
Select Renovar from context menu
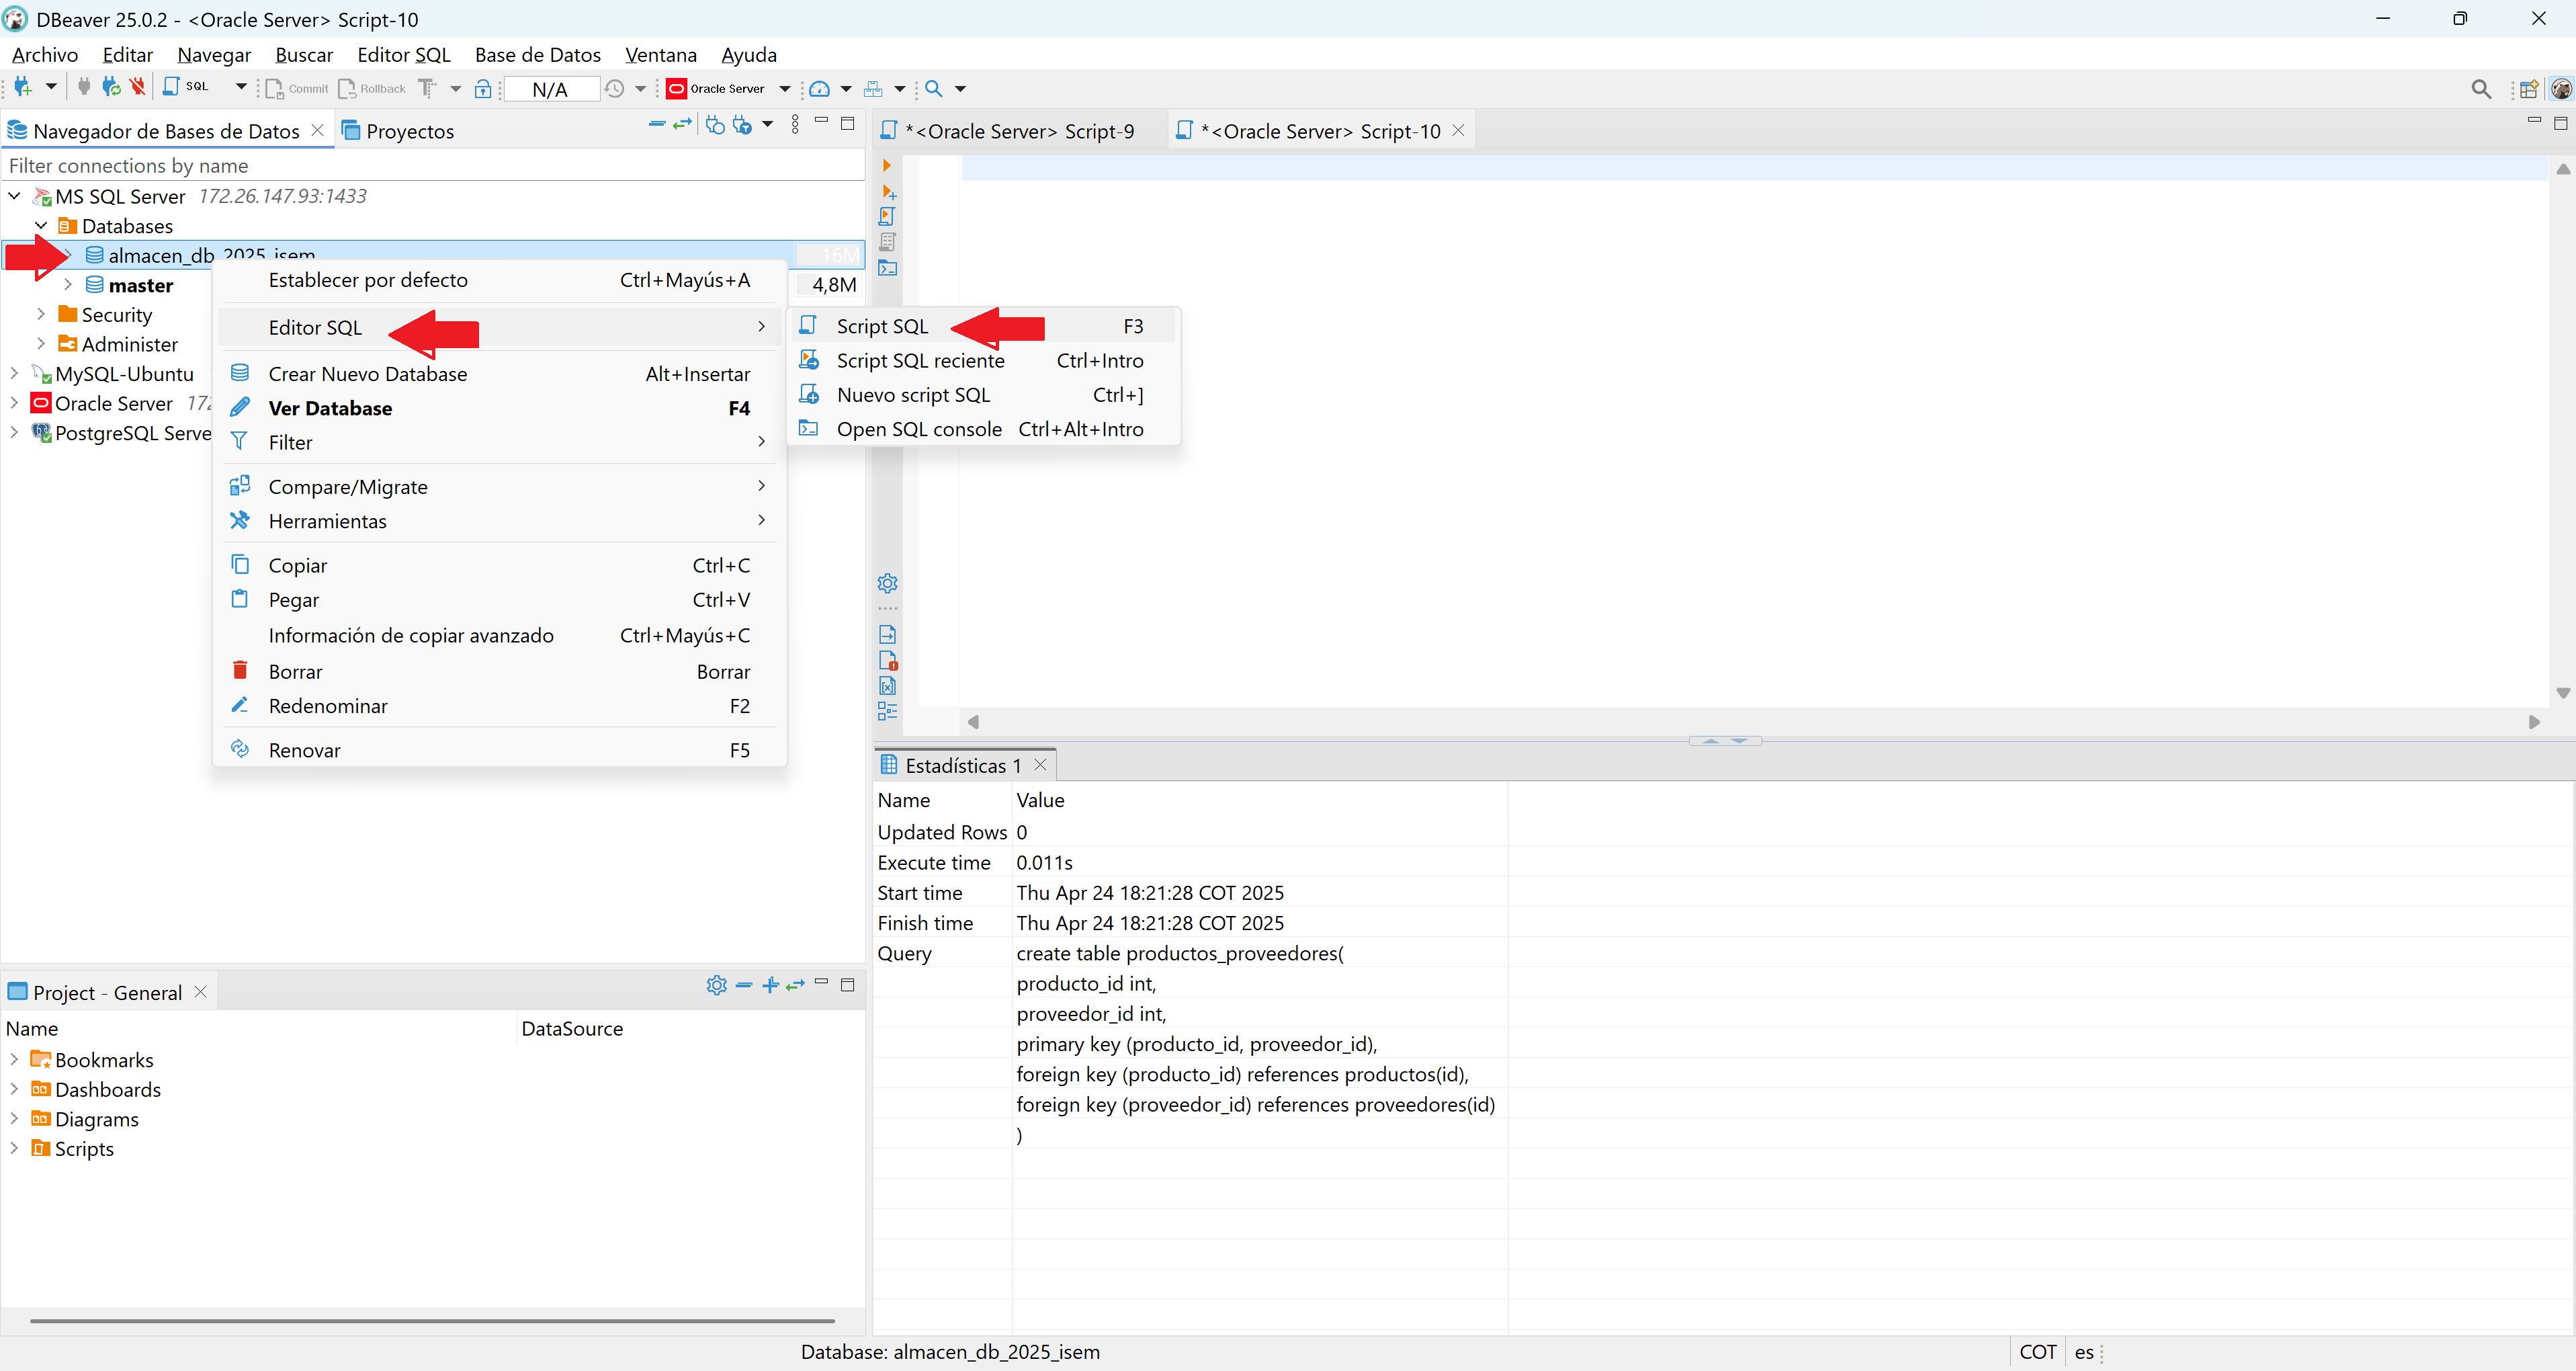499,750
